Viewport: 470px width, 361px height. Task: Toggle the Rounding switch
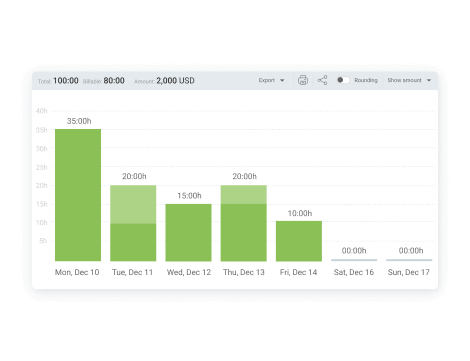click(343, 80)
